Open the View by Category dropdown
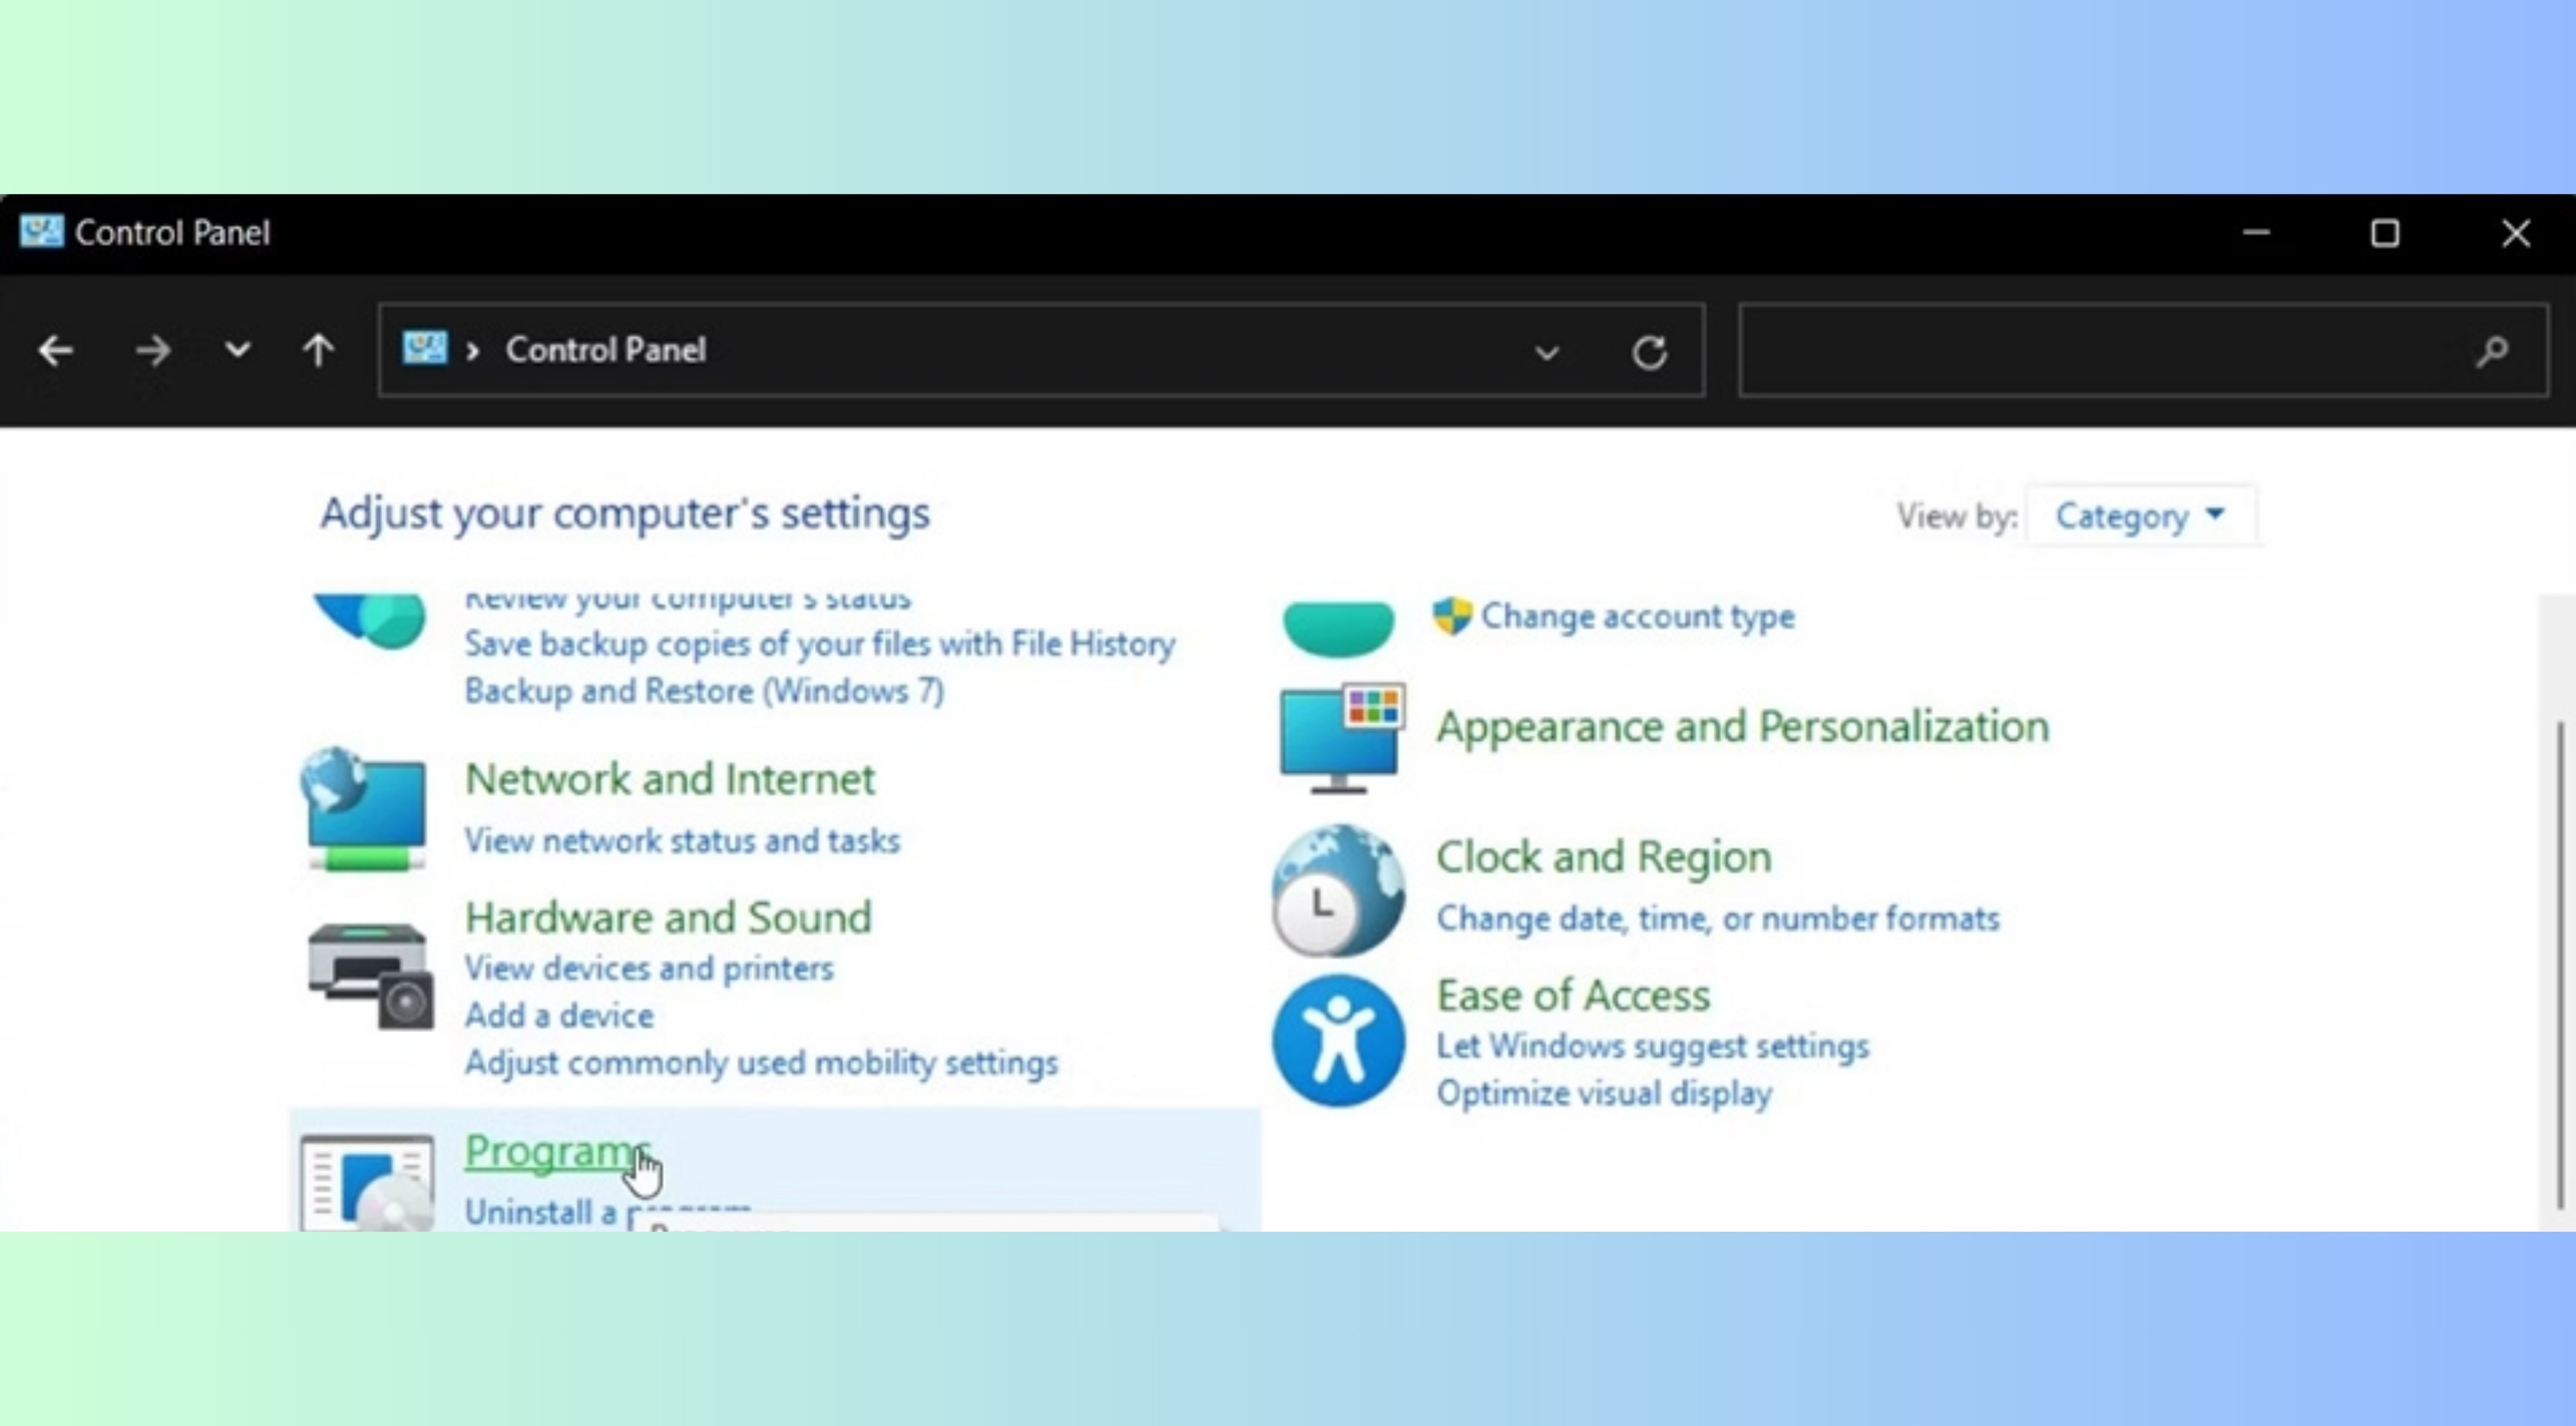The height and width of the screenshot is (1426, 2576). point(2140,516)
